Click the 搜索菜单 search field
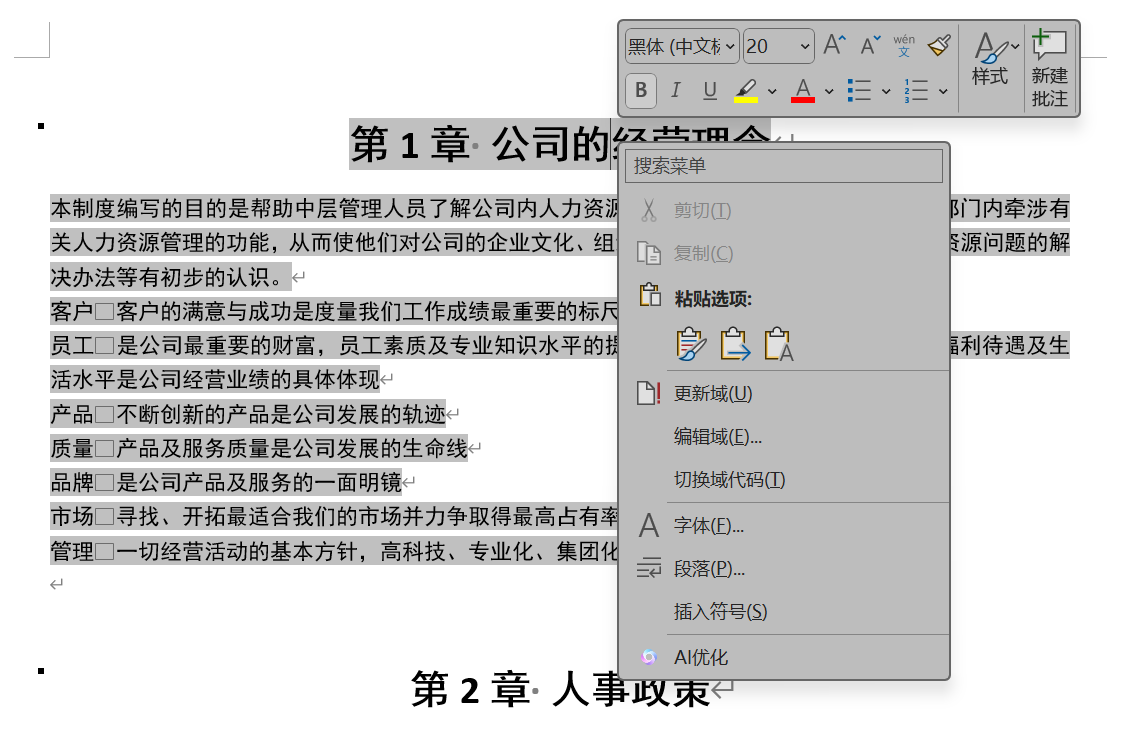The width and height of the screenshot is (1128, 730). tap(783, 166)
